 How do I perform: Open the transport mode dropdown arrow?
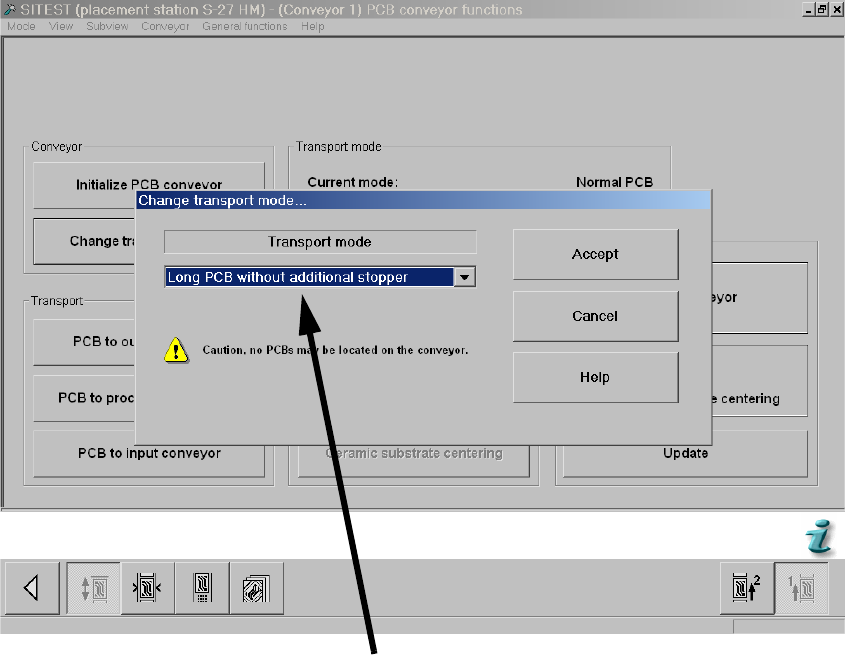point(464,277)
